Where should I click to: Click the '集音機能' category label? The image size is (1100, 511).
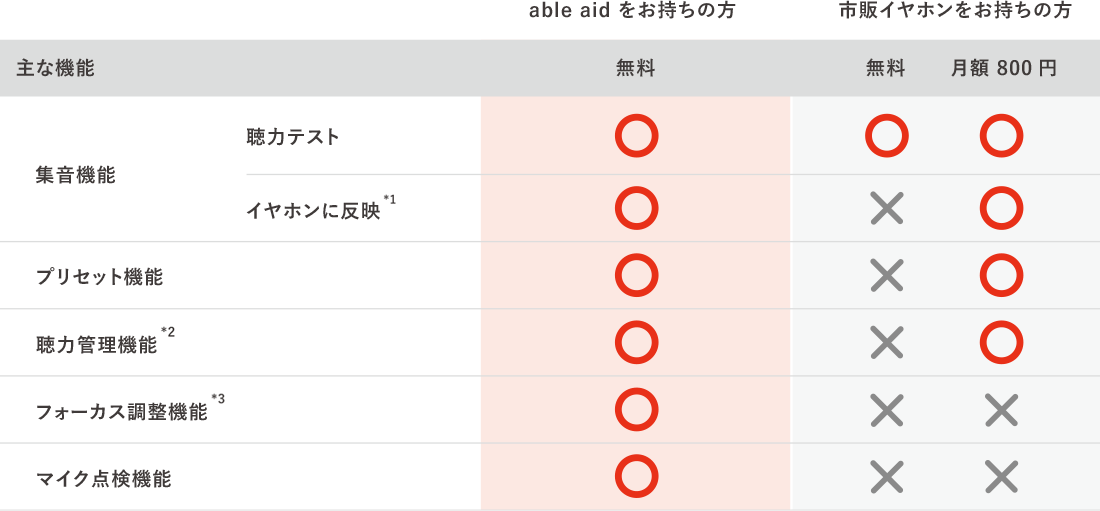76,175
